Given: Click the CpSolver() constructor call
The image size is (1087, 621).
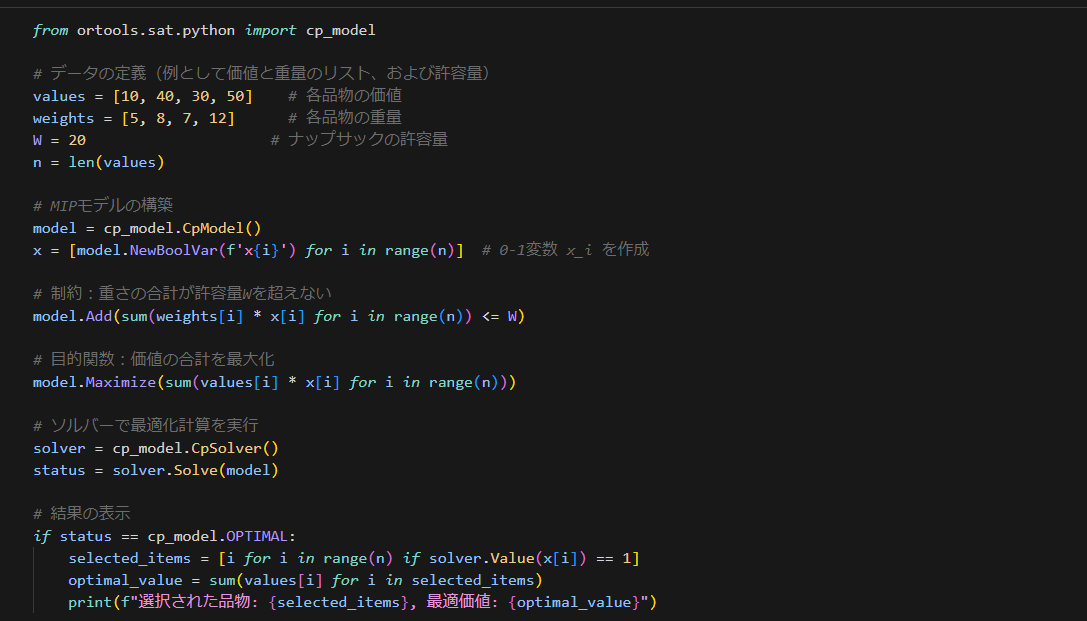Looking at the screenshot, I should 235,448.
